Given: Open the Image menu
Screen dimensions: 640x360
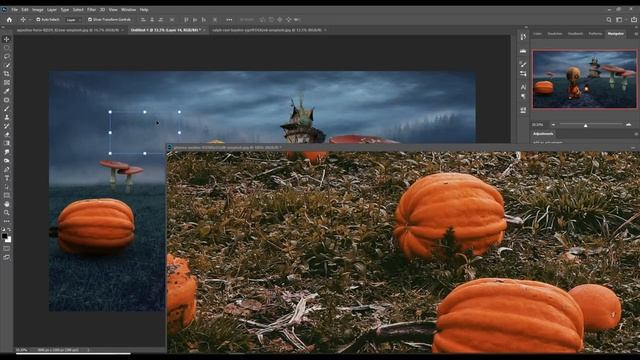Looking at the screenshot, I should coord(38,9).
